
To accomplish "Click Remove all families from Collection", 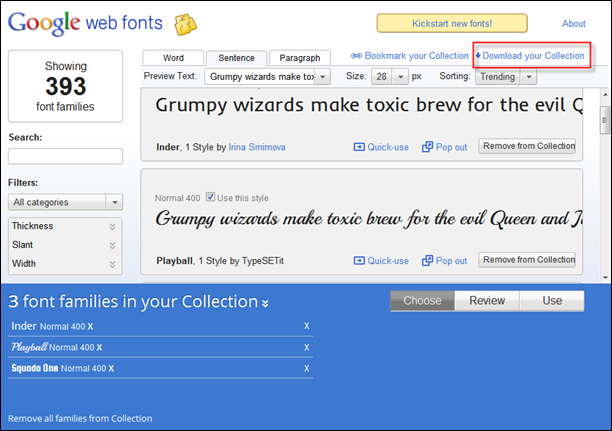I will (80, 419).
